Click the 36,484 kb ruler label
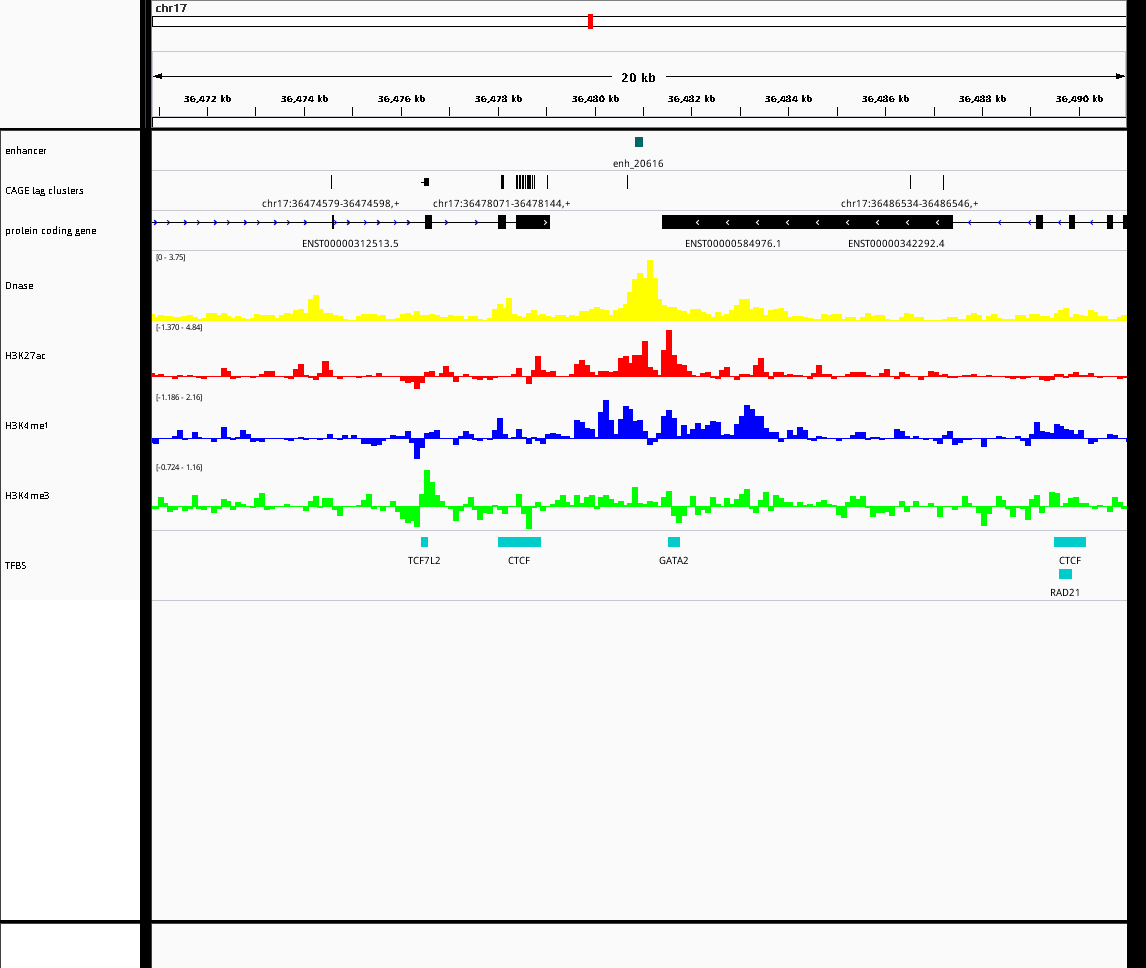The image size is (1146, 968). [789, 99]
